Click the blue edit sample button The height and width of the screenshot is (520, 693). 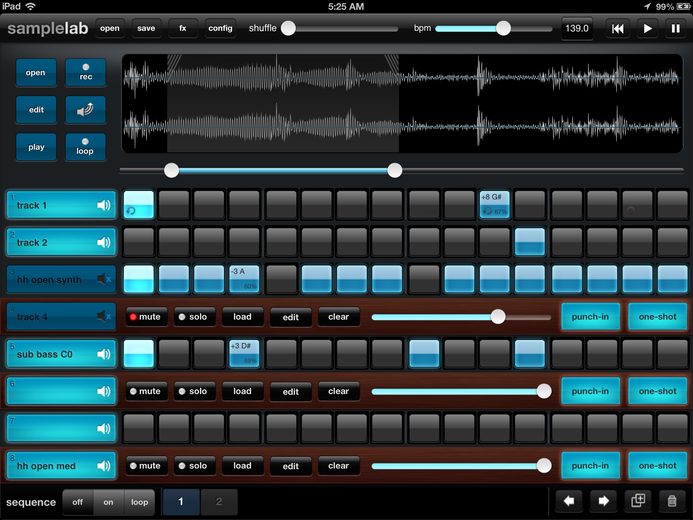point(36,110)
